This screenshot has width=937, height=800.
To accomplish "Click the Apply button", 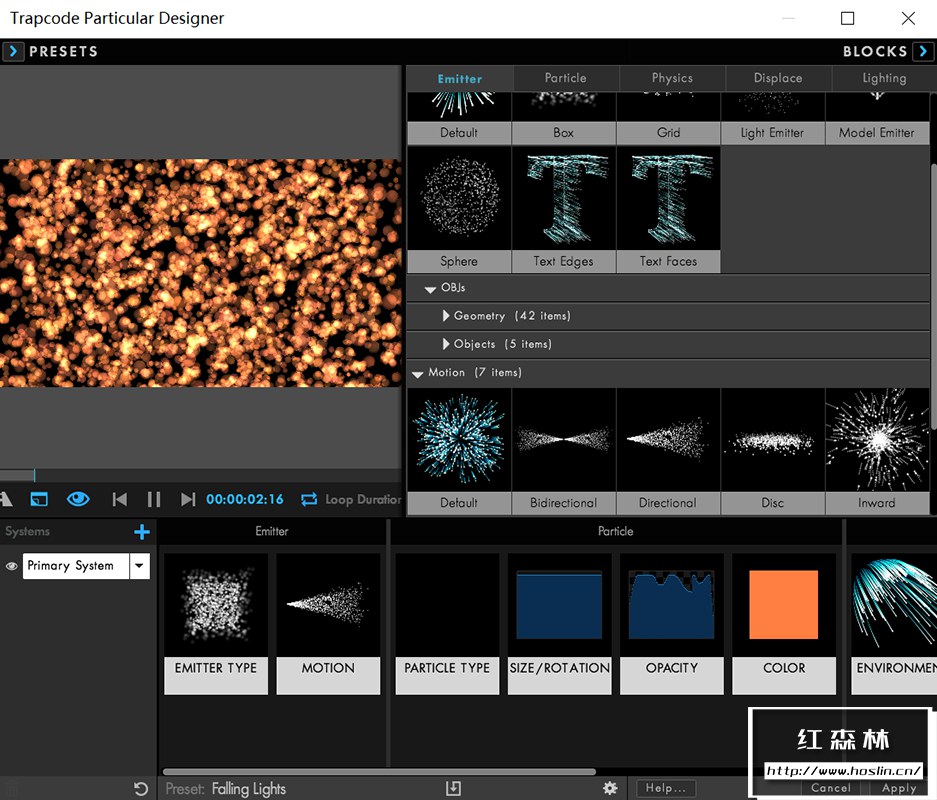I will click(897, 788).
